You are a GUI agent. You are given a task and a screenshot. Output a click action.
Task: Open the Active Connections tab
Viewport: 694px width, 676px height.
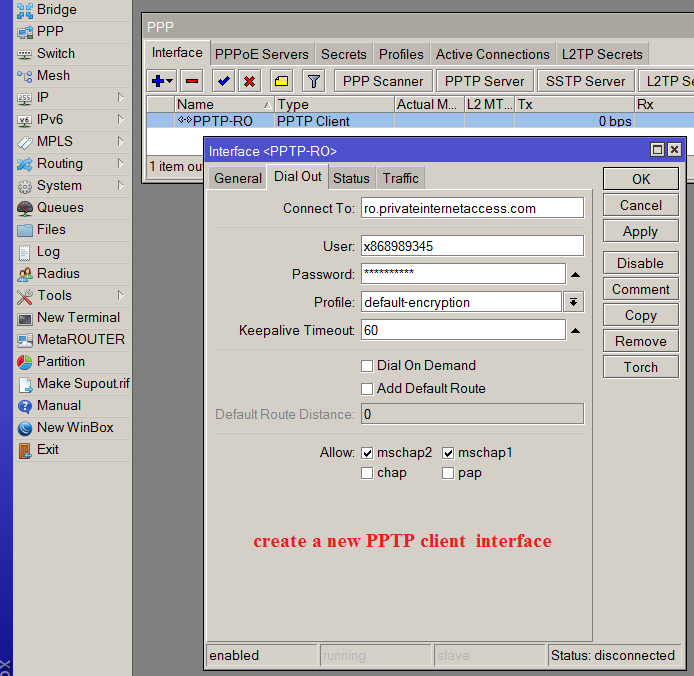(493, 54)
